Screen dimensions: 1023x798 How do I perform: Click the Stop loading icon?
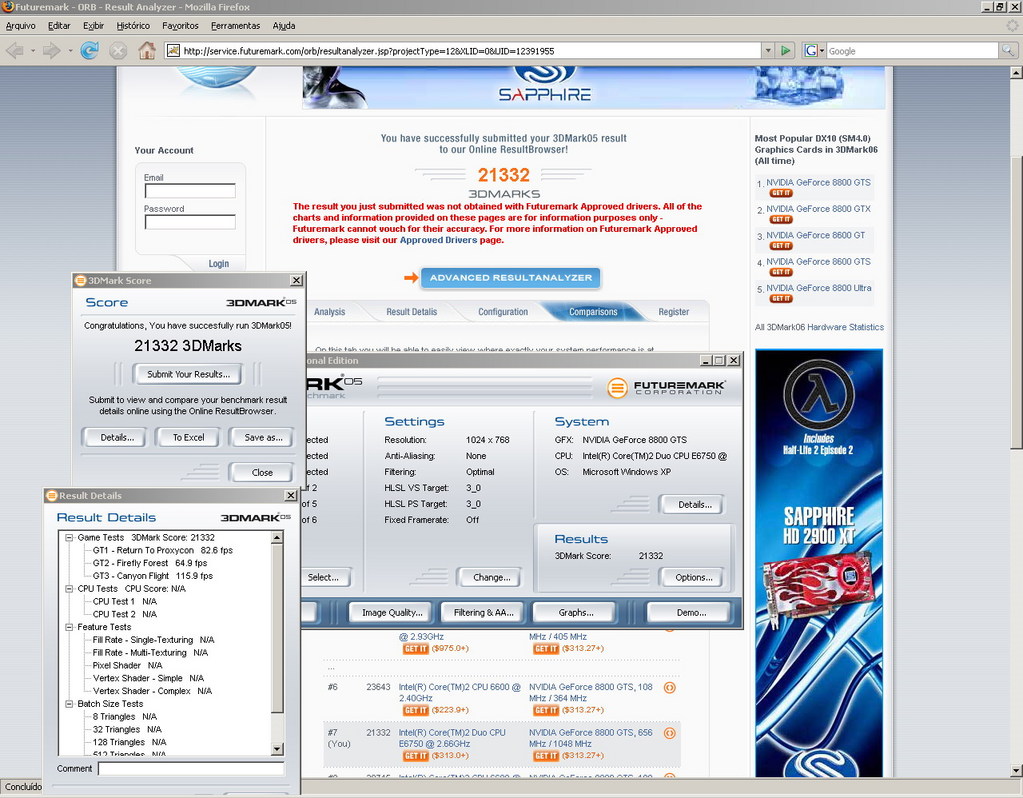117,50
